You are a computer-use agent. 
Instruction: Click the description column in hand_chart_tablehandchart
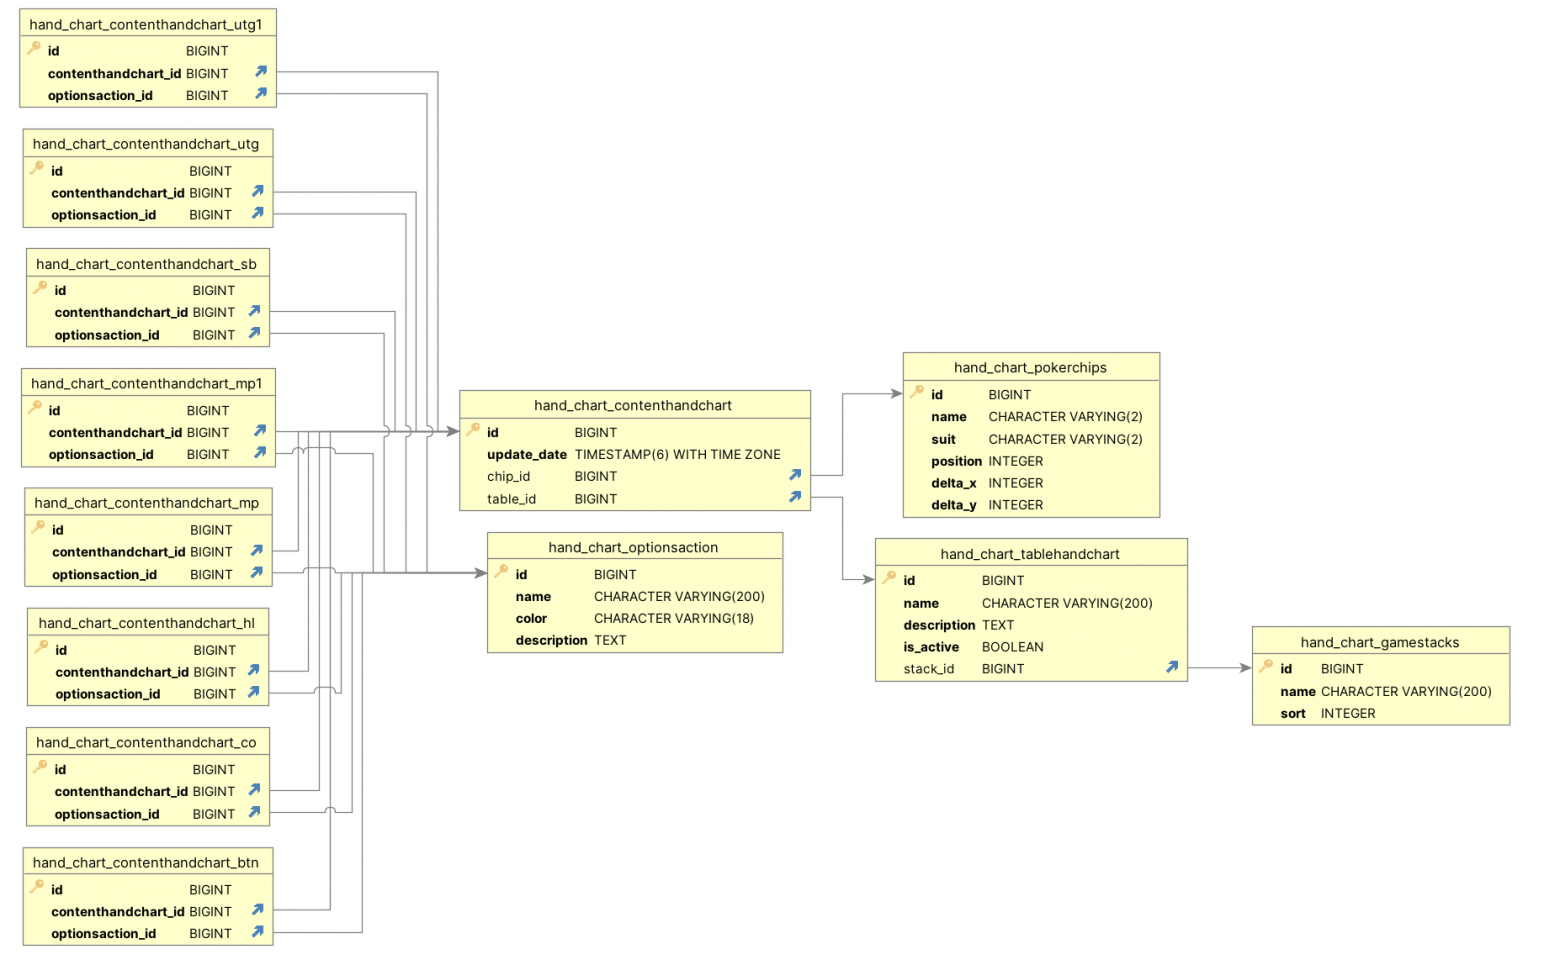coord(939,626)
